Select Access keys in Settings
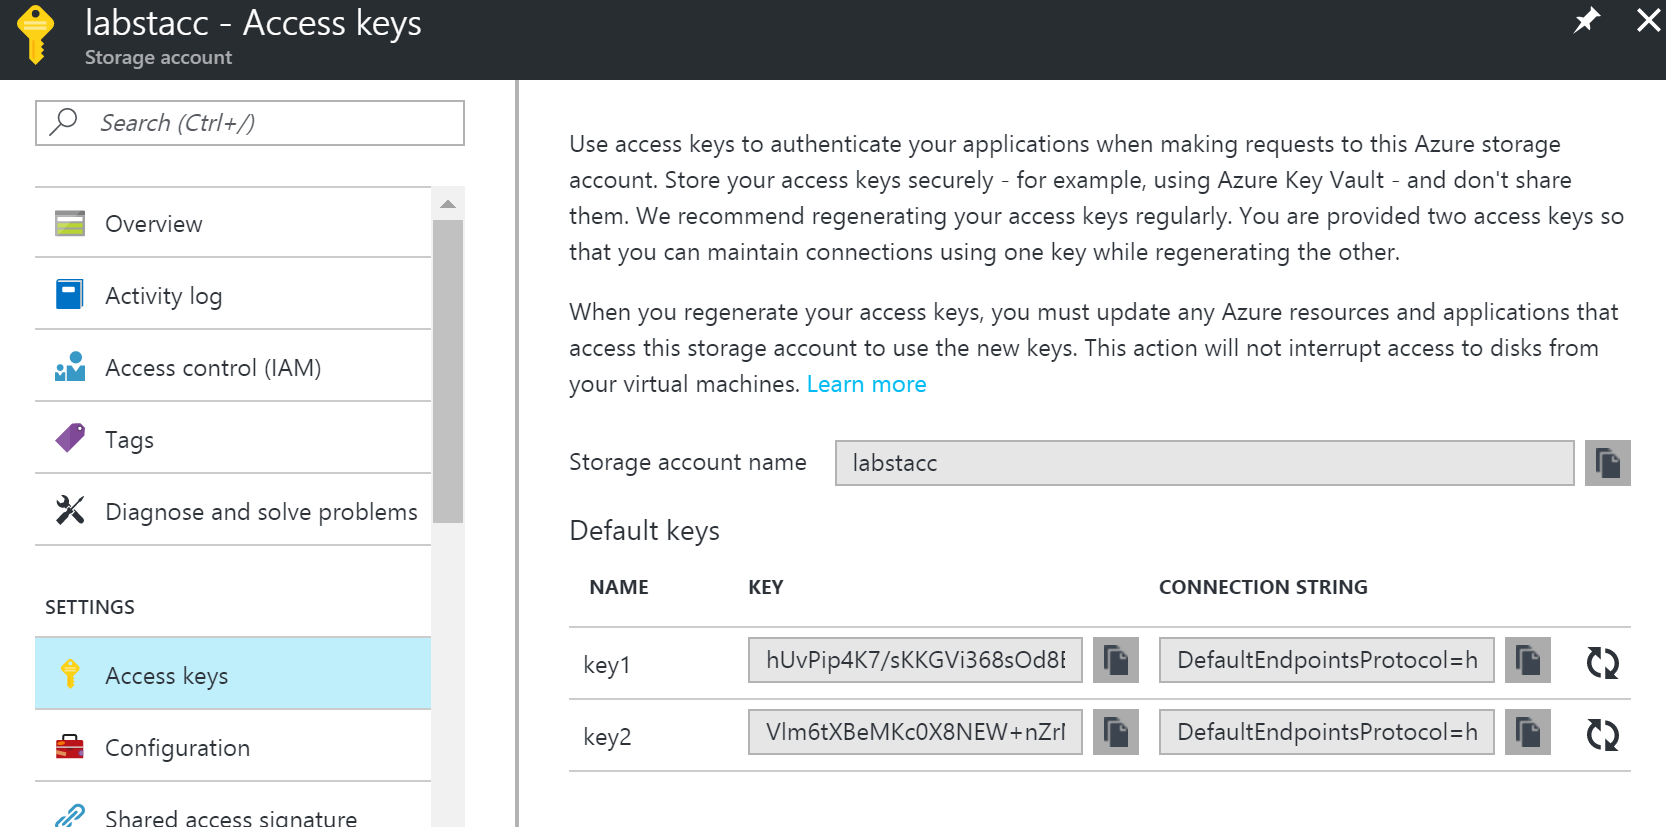This screenshot has height=827, width=1666. pyautogui.click(x=233, y=674)
